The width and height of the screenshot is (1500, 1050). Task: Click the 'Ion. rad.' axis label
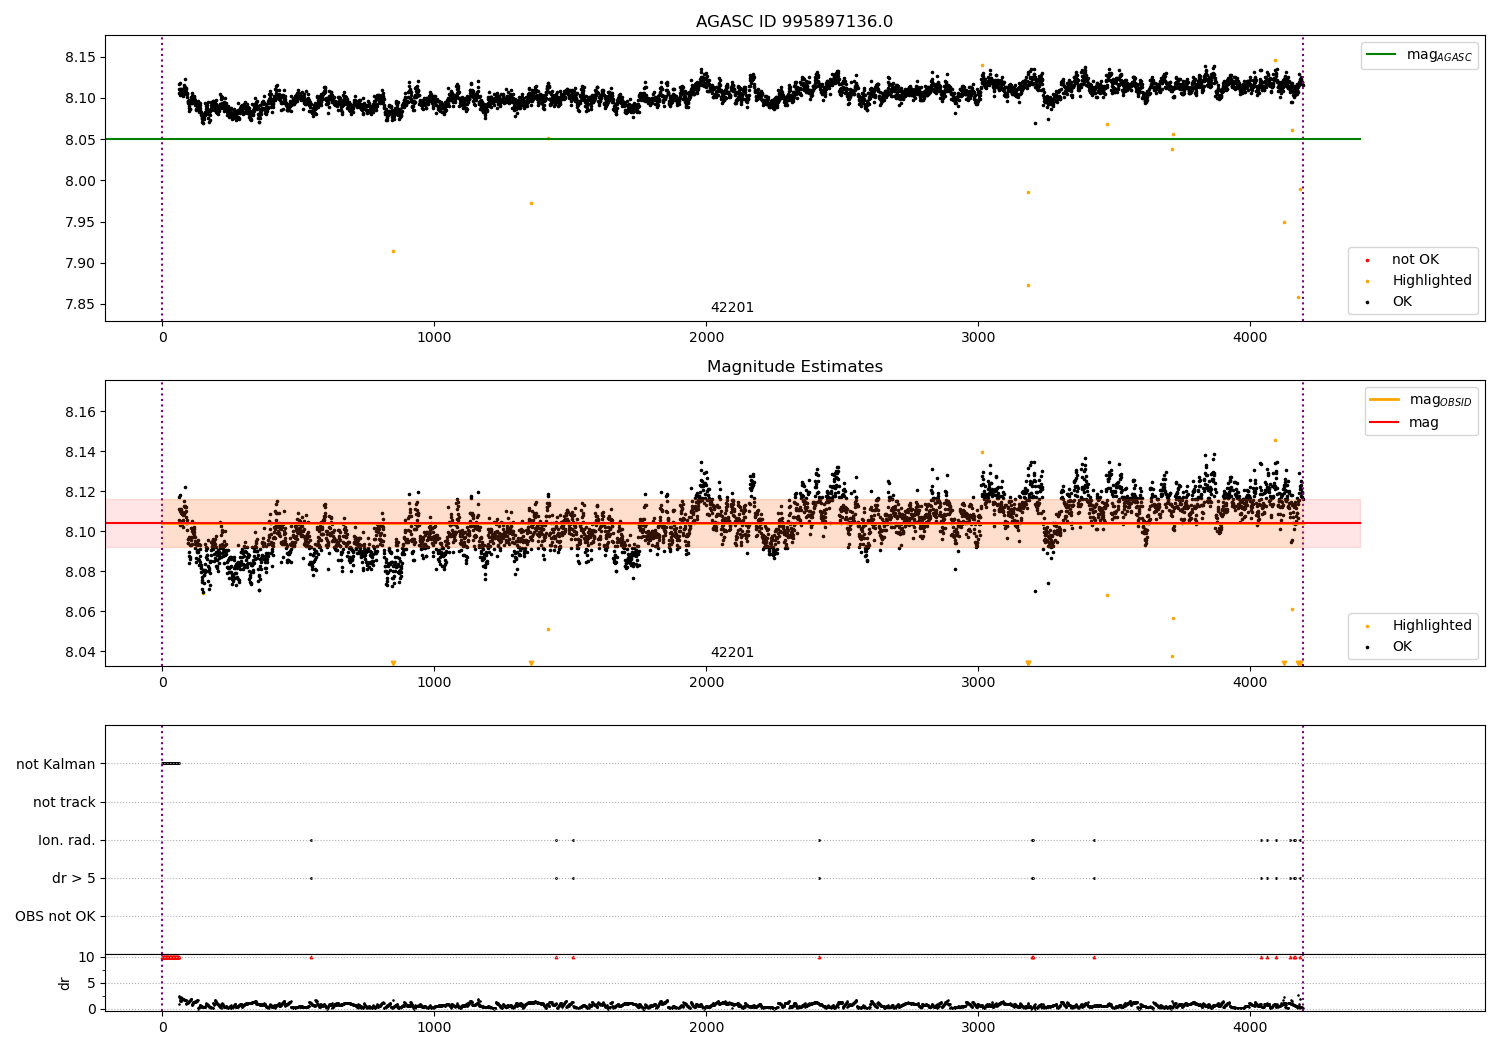pyautogui.click(x=67, y=840)
